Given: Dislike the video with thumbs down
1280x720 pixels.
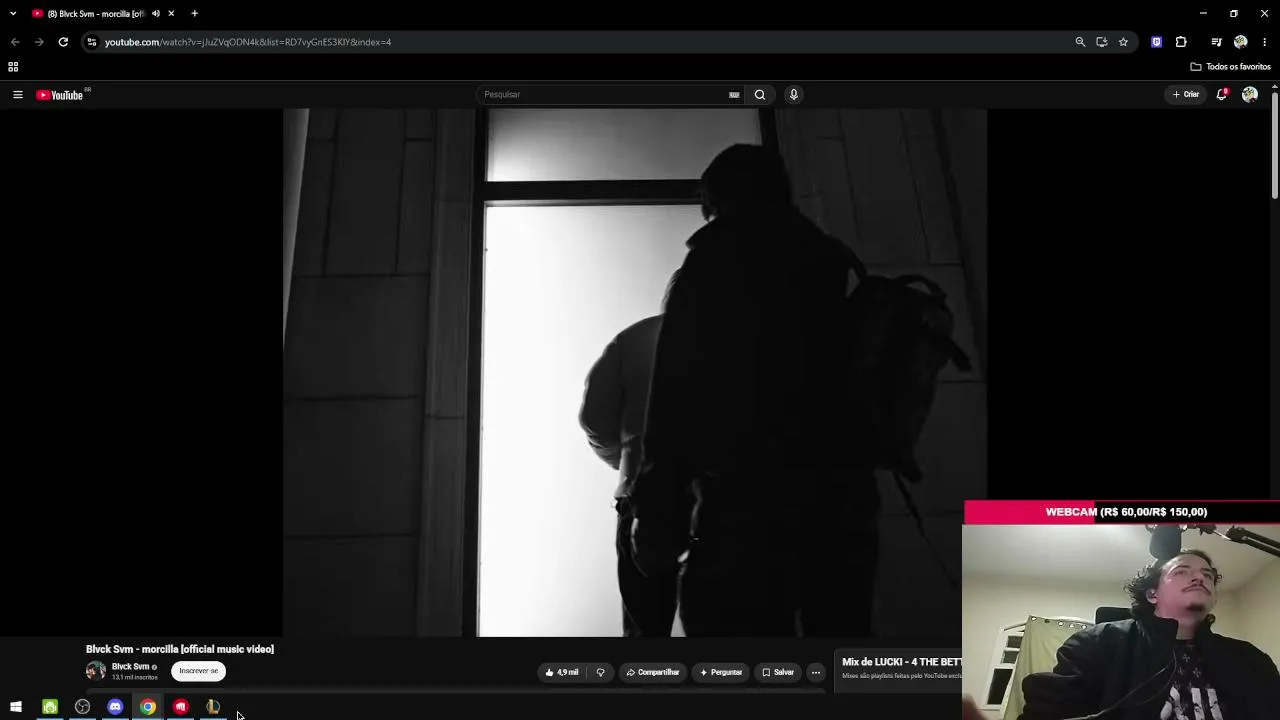Looking at the screenshot, I should (600, 672).
